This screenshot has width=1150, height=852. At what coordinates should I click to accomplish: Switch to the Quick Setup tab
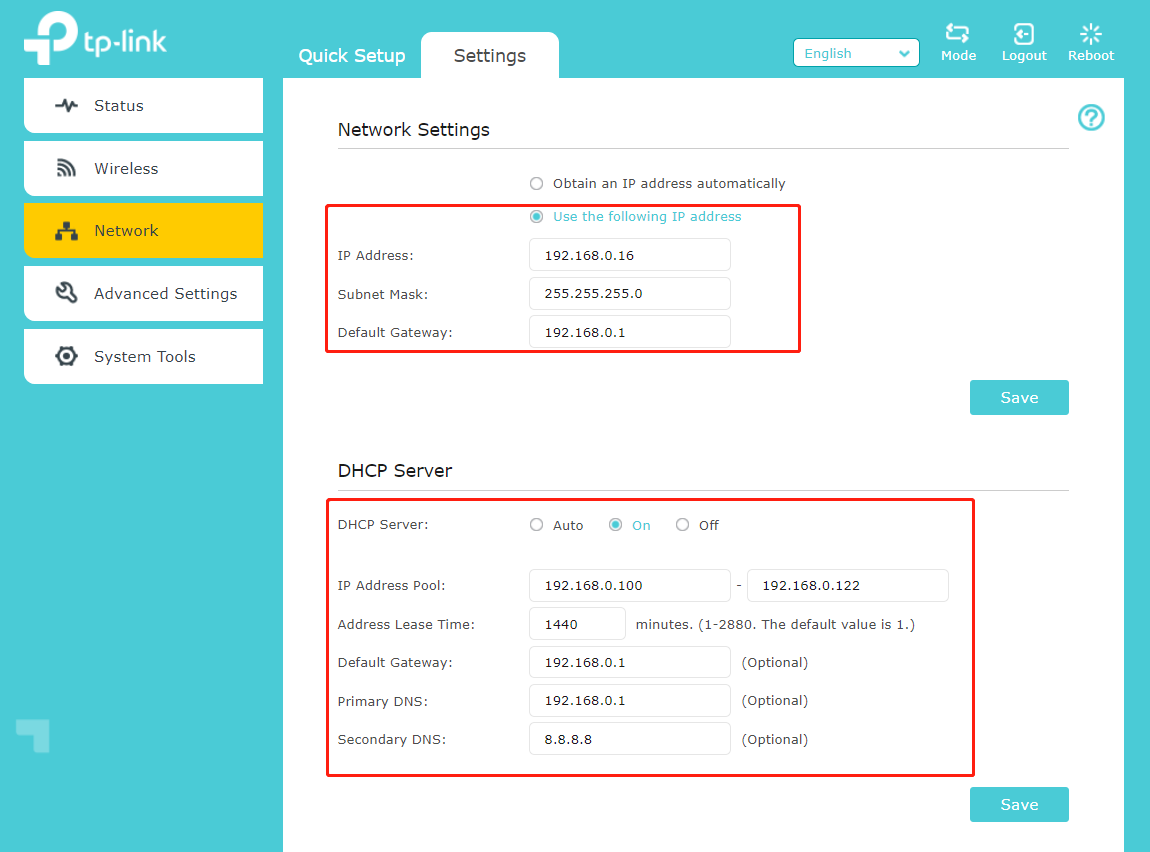point(352,56)
